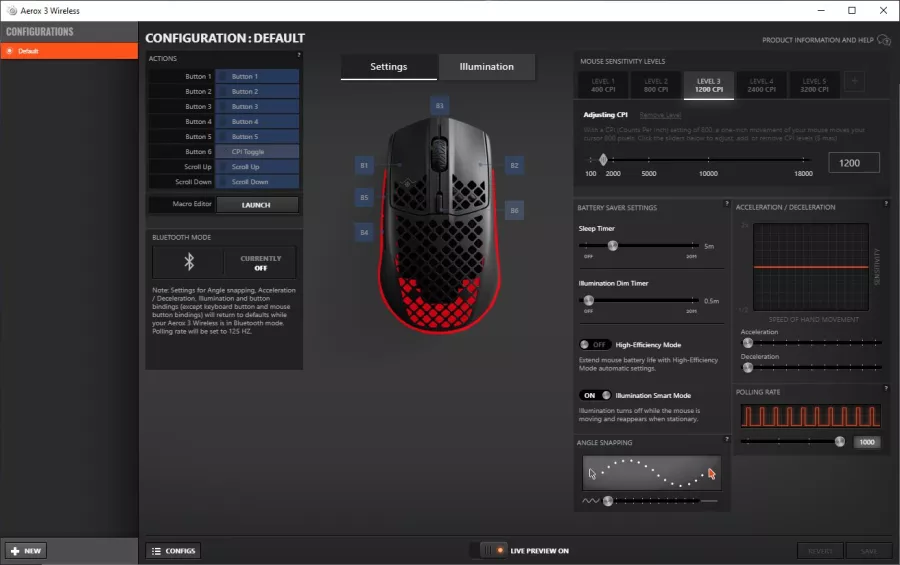900x565 pixels.
Task: Select the Default configuration
Action: pos(69,51)
